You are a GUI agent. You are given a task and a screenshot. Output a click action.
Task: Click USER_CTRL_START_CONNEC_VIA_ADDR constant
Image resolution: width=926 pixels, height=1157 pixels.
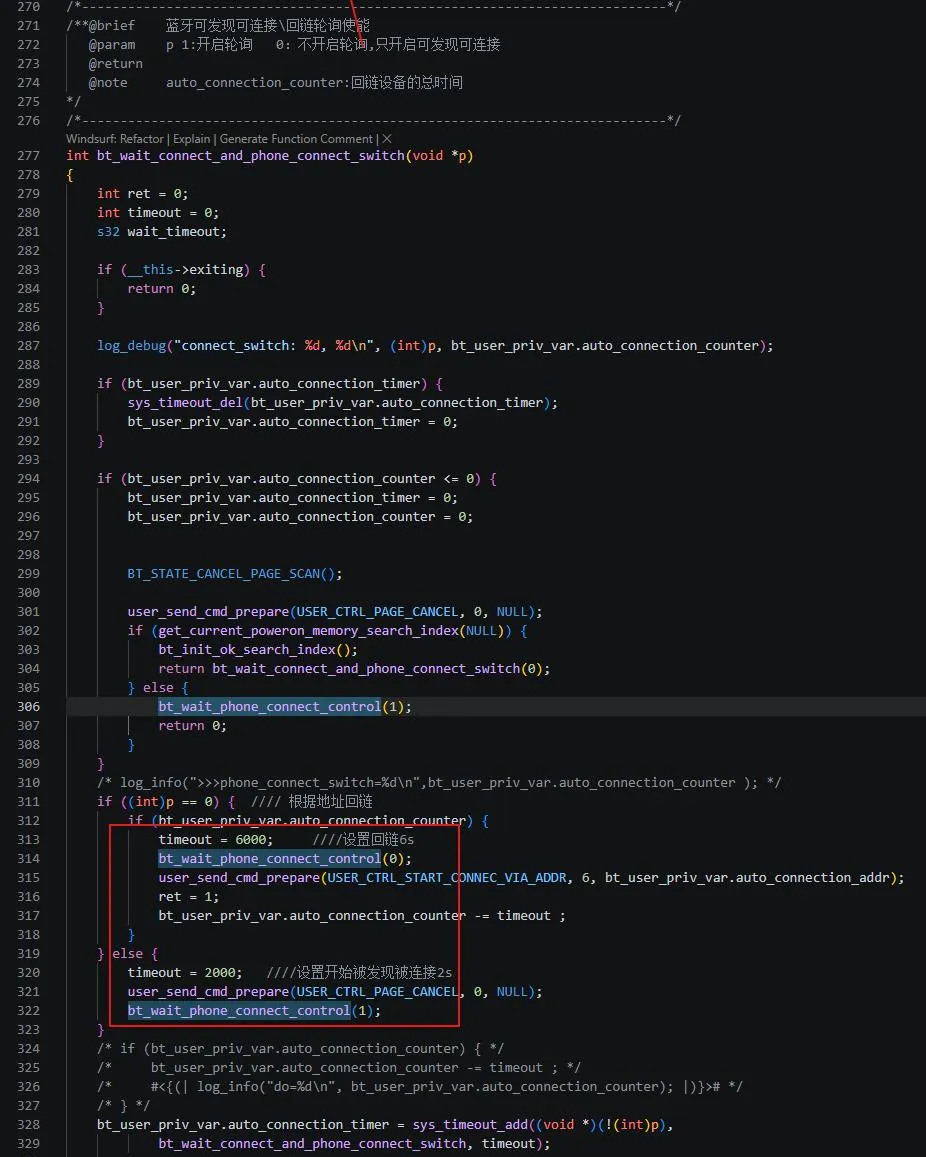point(446,878)
